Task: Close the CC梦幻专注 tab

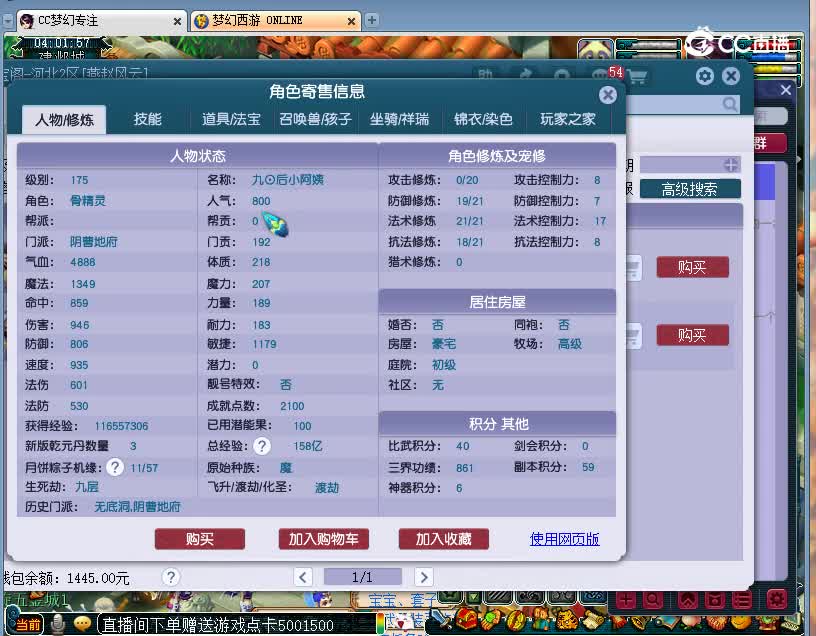Action: click(177, 21)
